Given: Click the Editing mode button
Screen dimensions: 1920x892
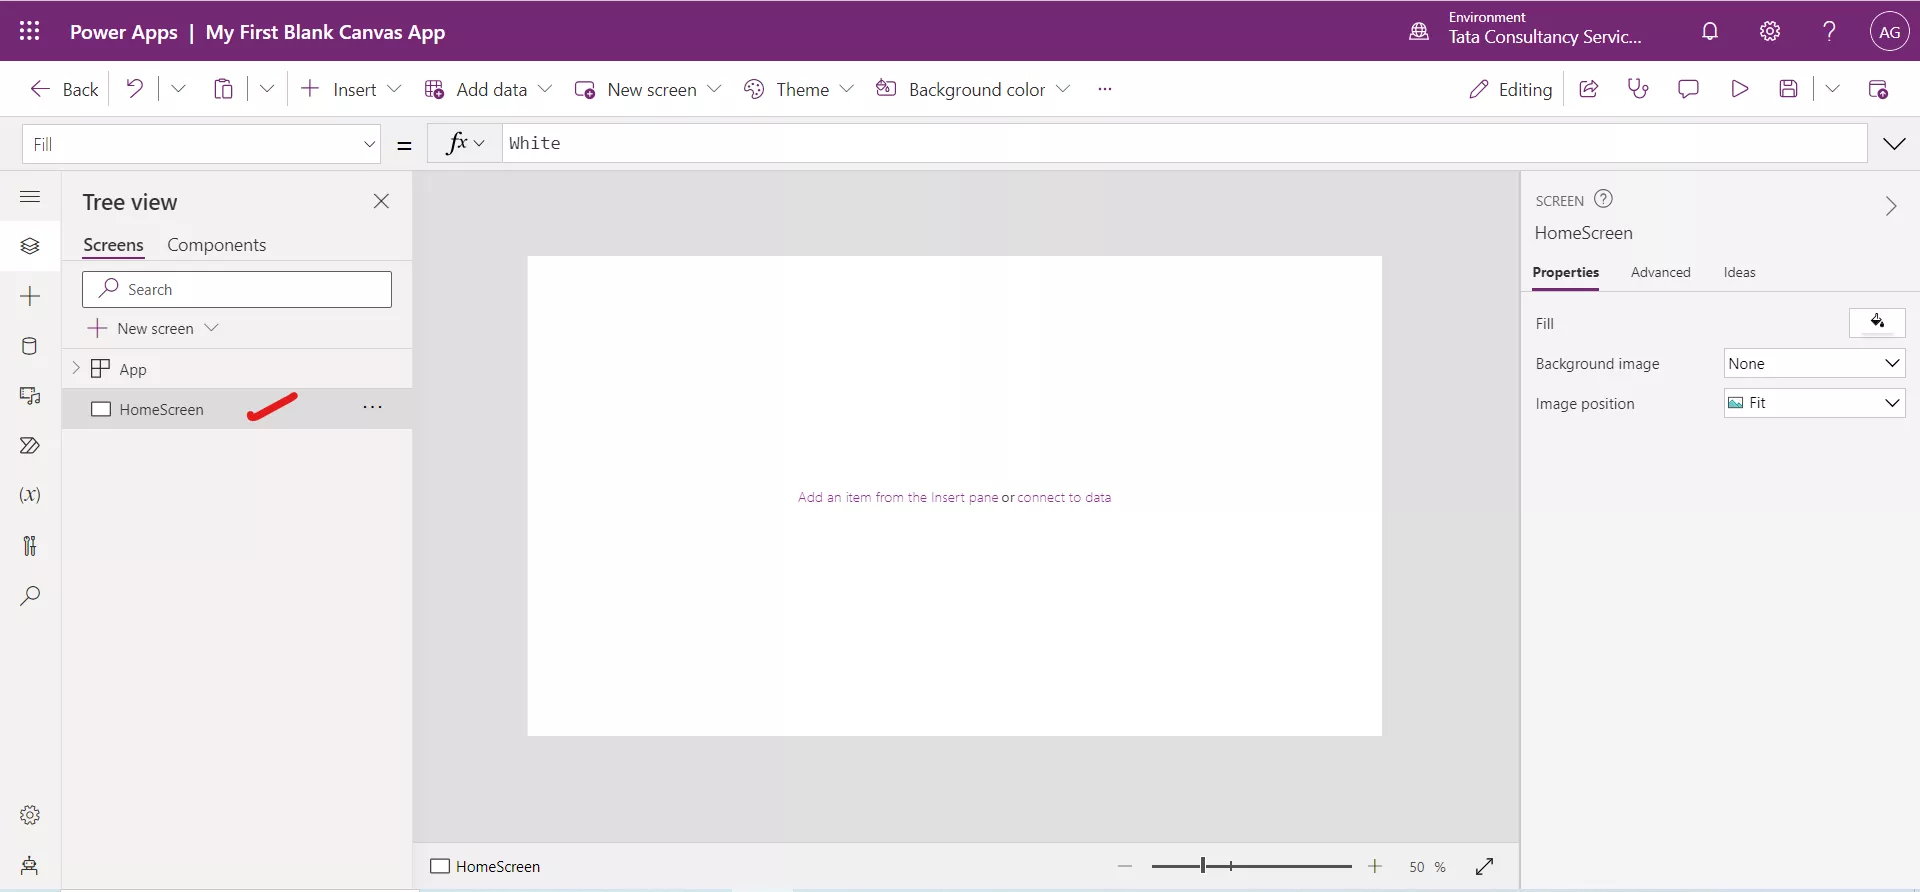Looking at the screenshot, I should pos(1510,89).
